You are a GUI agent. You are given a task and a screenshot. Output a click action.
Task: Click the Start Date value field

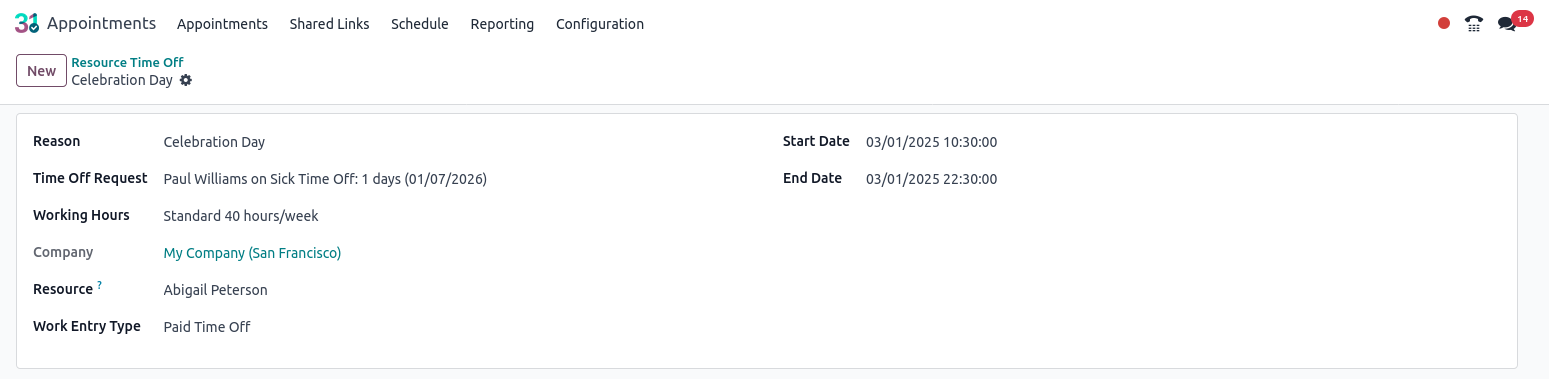coord(1183,142)
